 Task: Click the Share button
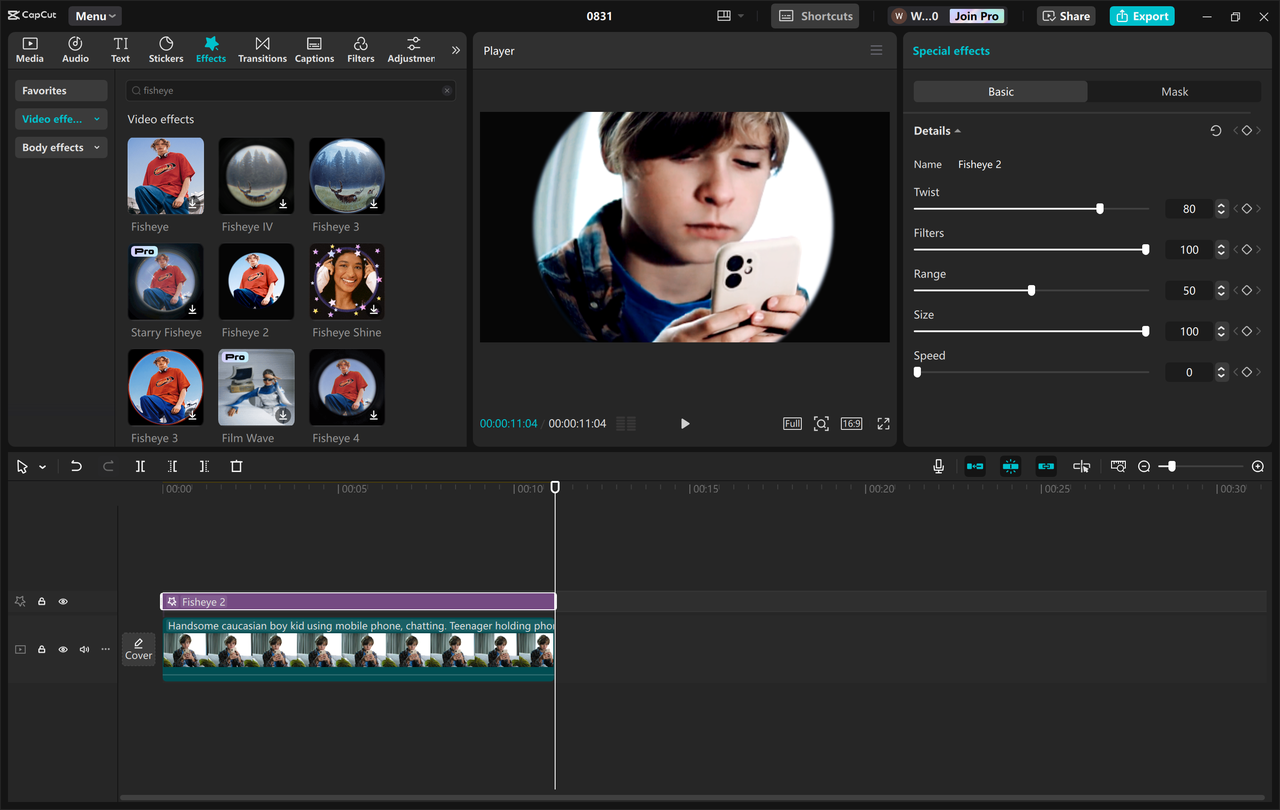[1066, 16]
